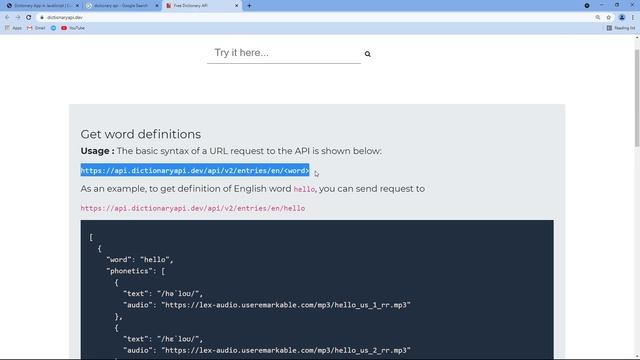Click the page vertical scrollbar thumb
Image resolution: width=640 pixels, height=360 pixels.
point(637,98)
